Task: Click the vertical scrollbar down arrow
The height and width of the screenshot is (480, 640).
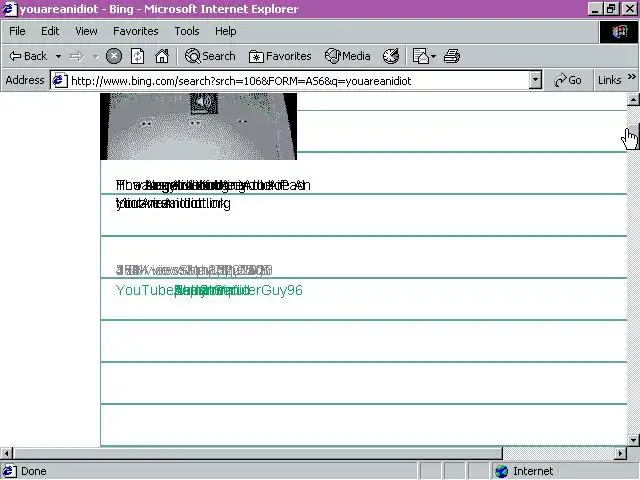Action: (x=633, y=440)
